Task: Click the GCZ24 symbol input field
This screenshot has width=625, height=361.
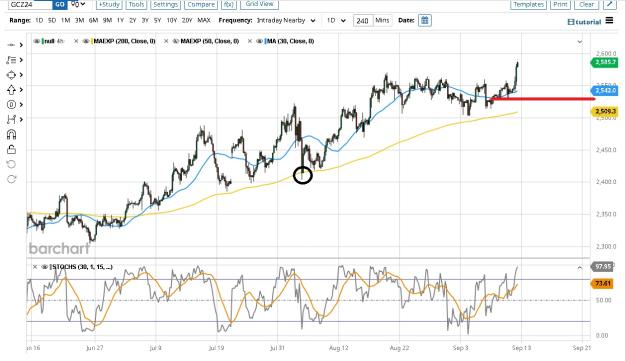Action: tap(30, 4)
